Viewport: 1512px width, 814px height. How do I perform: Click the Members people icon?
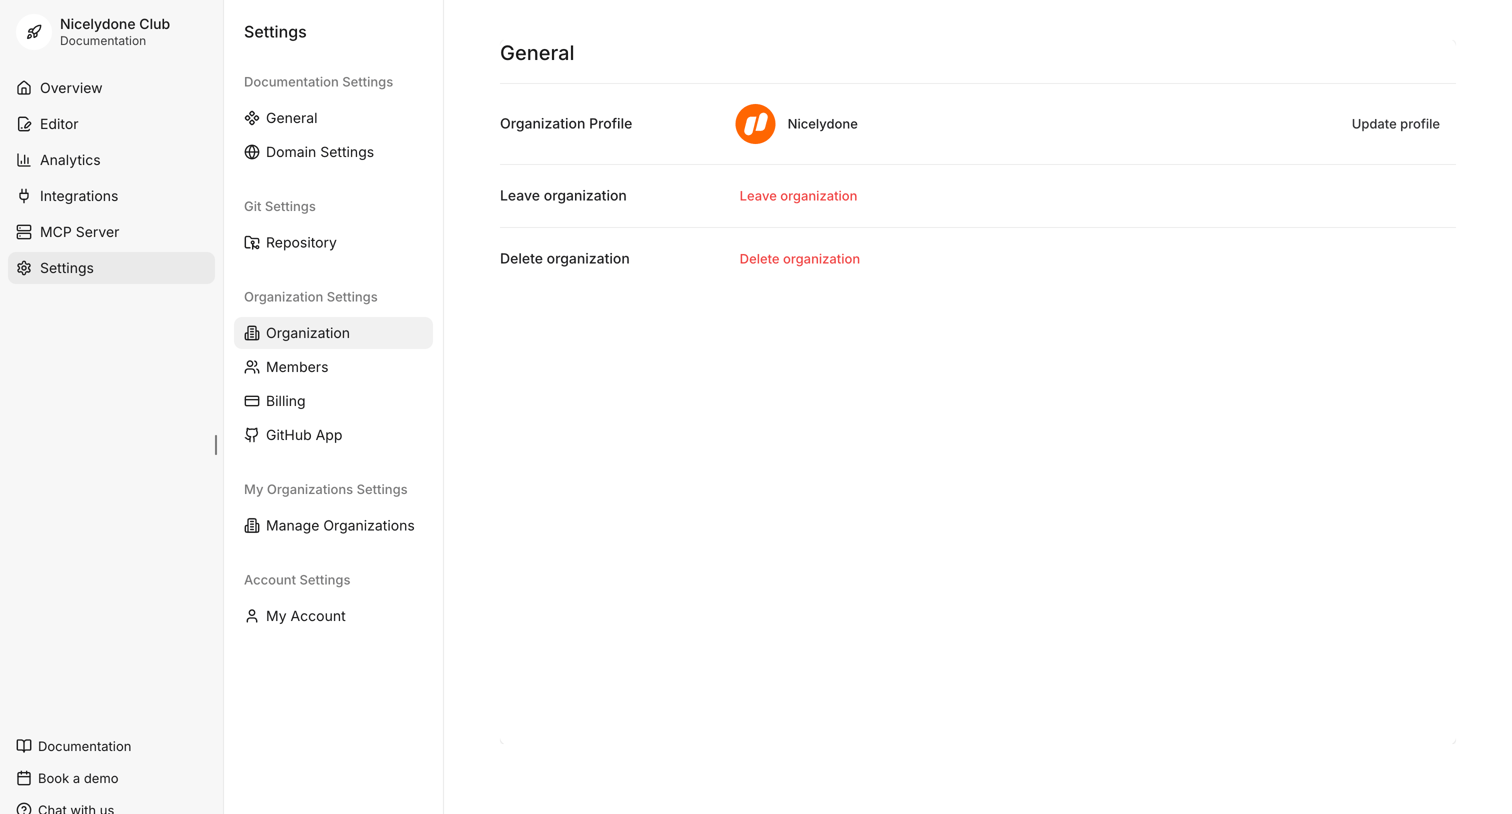[x=252, y=367]
